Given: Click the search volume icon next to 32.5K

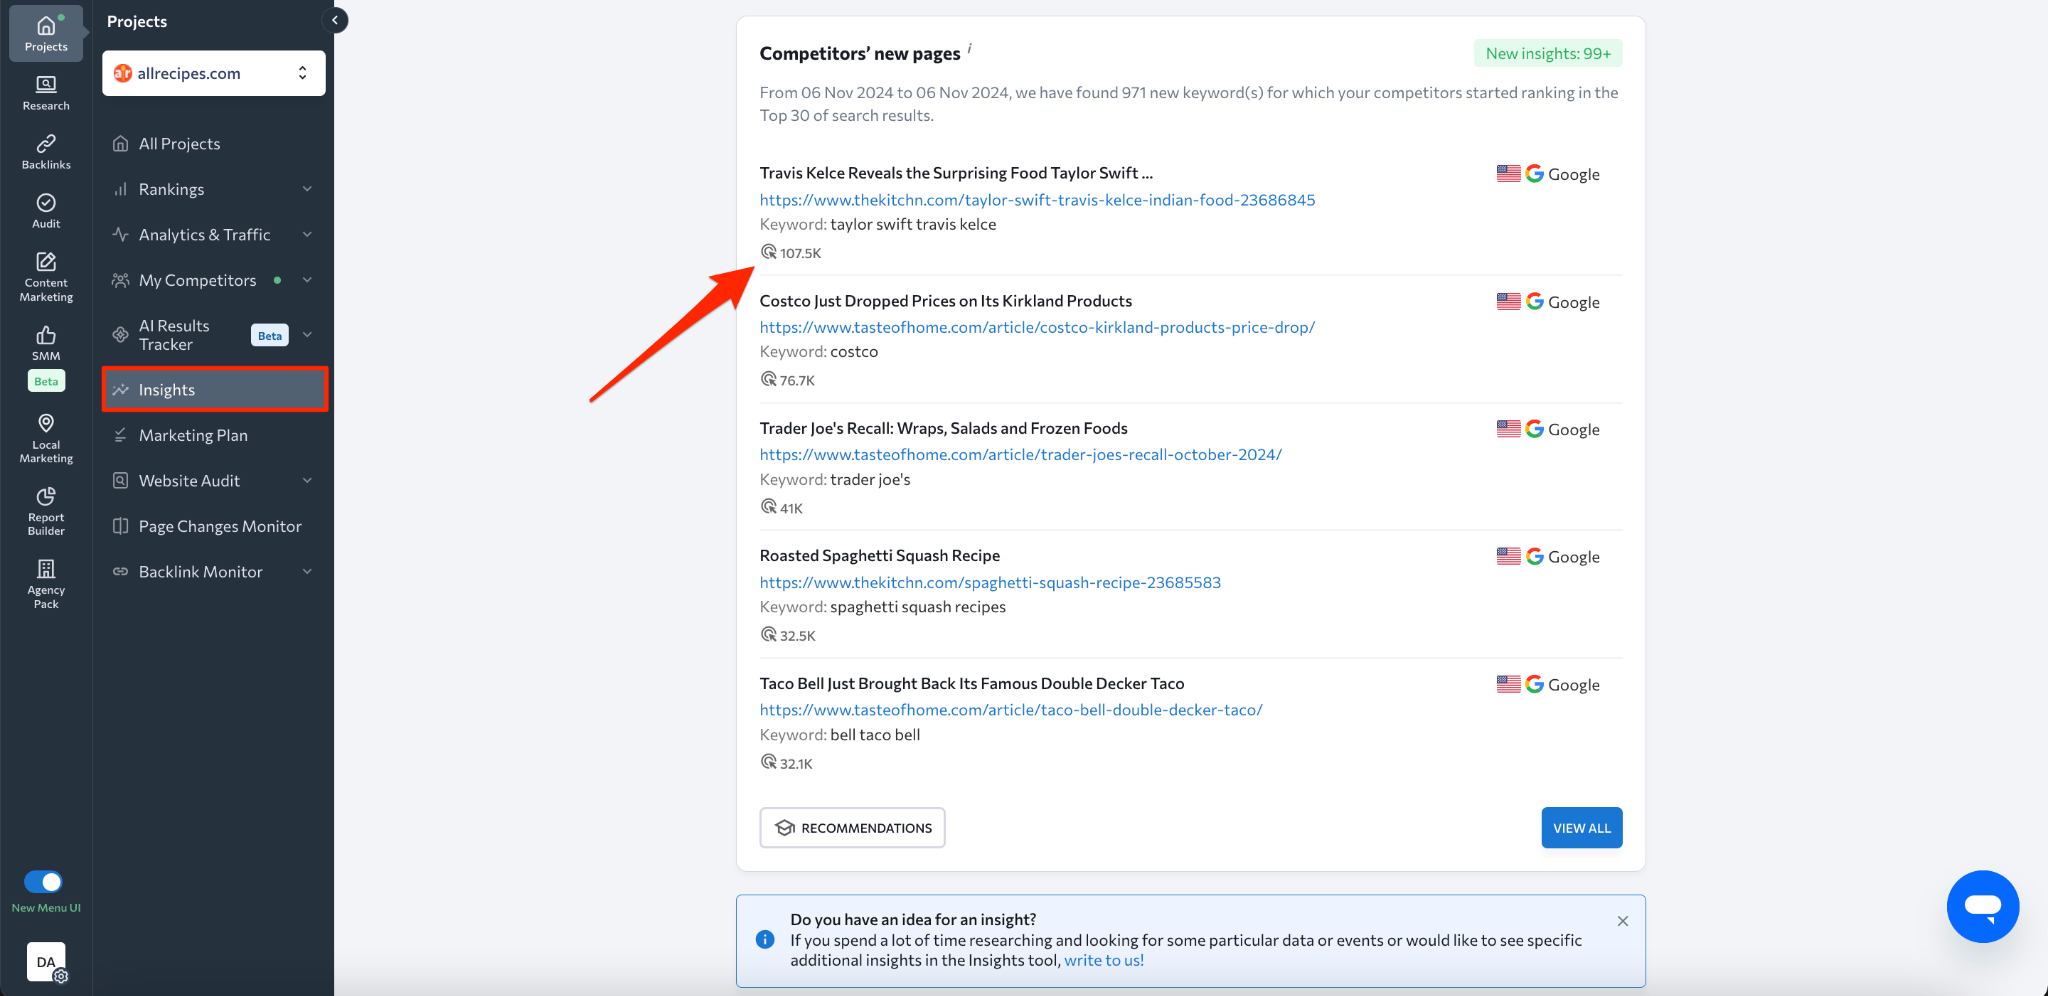Looking at the screenshot, I should (768, 634).
